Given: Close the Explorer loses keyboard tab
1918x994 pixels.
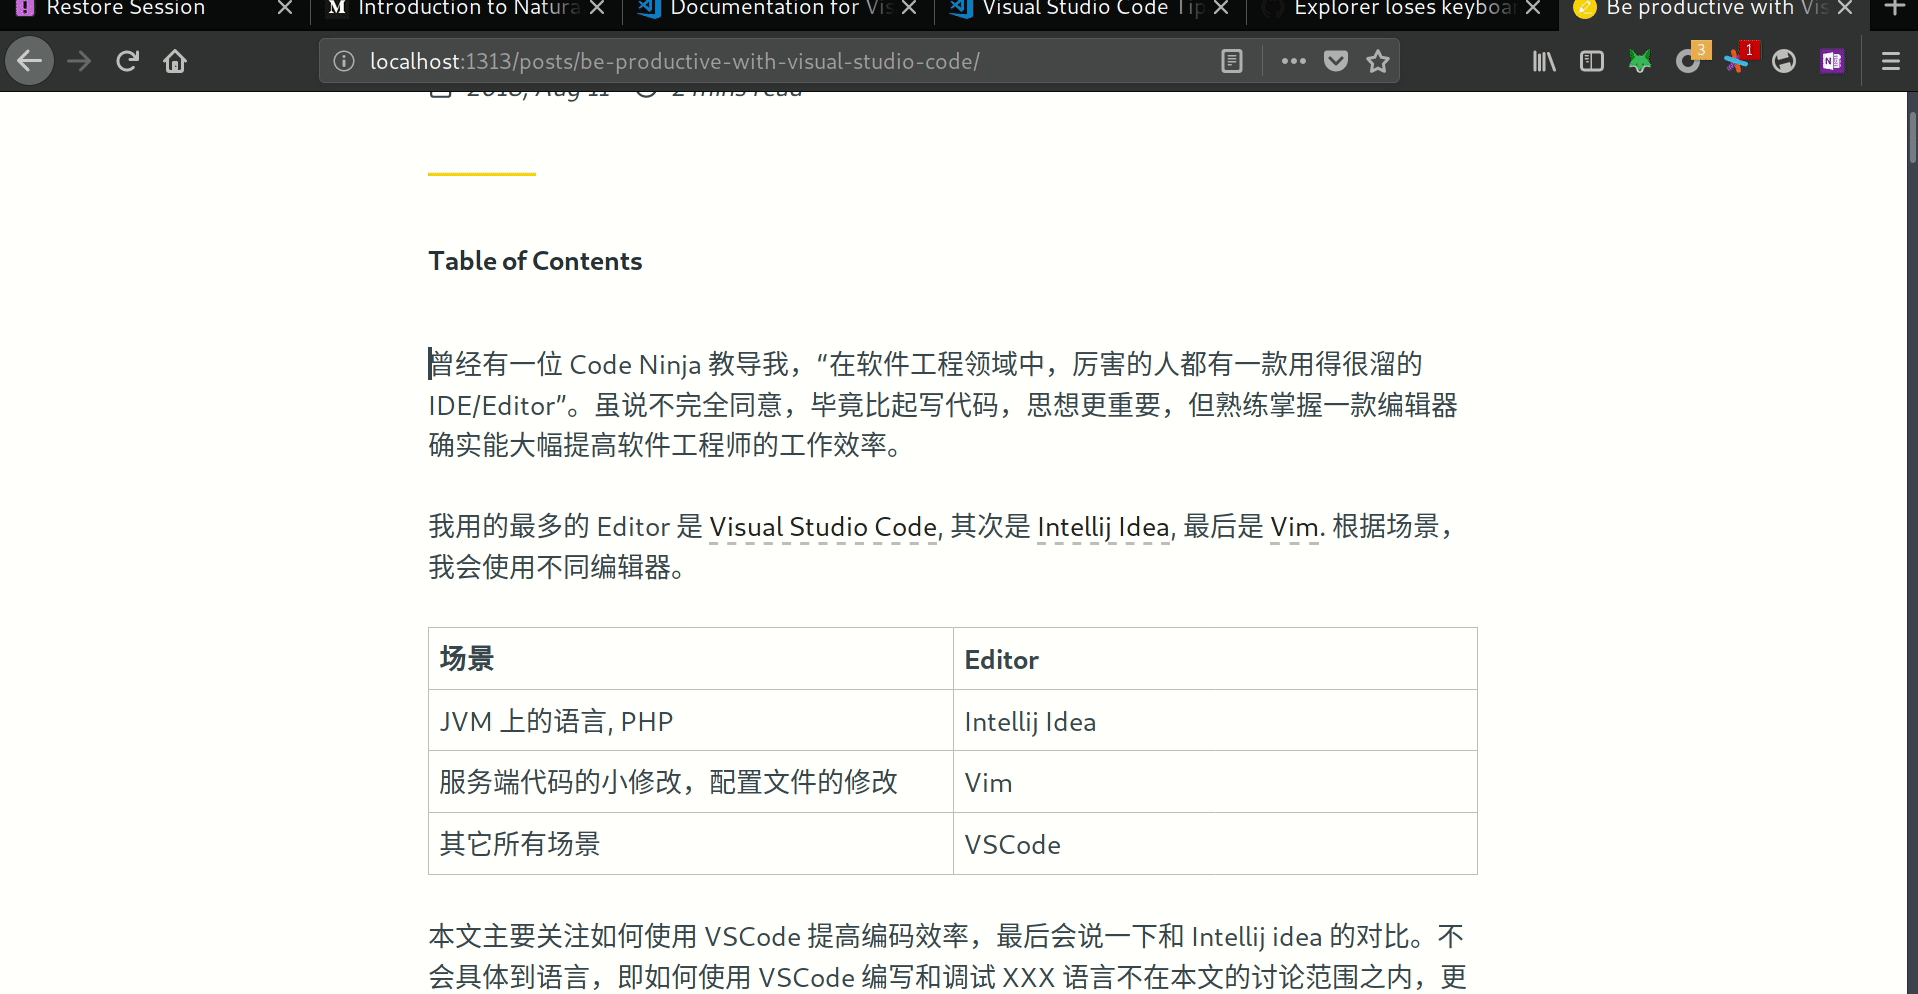Looking at the screenshot, I should click(1533, 8).
